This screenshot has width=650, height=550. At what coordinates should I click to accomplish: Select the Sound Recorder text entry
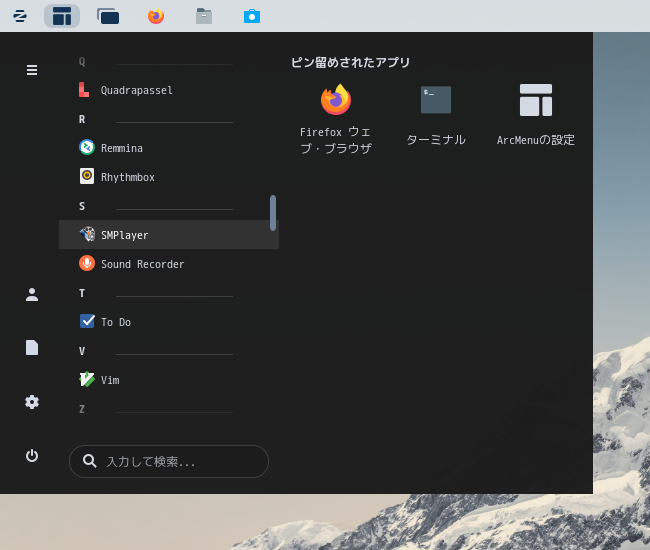[x=143, y=264]
